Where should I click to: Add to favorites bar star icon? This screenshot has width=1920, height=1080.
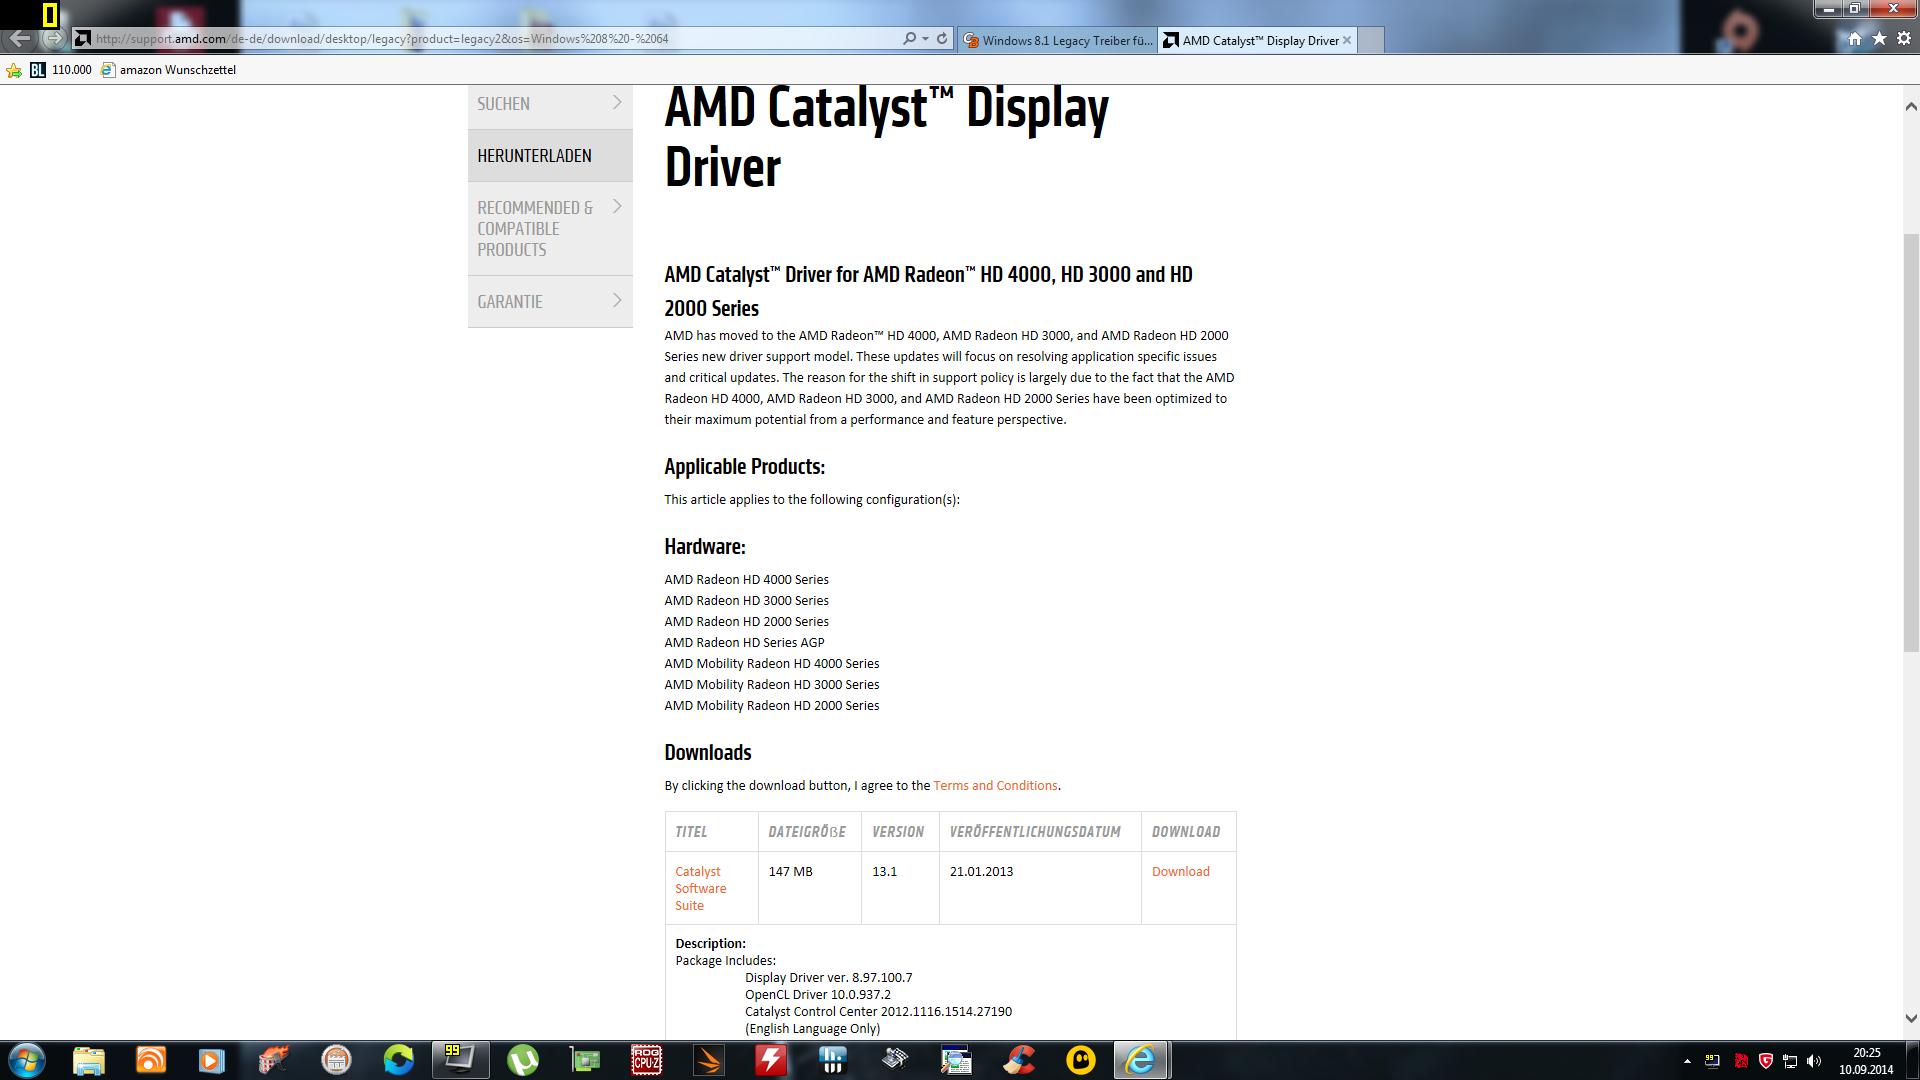click(x=14, y=70)
